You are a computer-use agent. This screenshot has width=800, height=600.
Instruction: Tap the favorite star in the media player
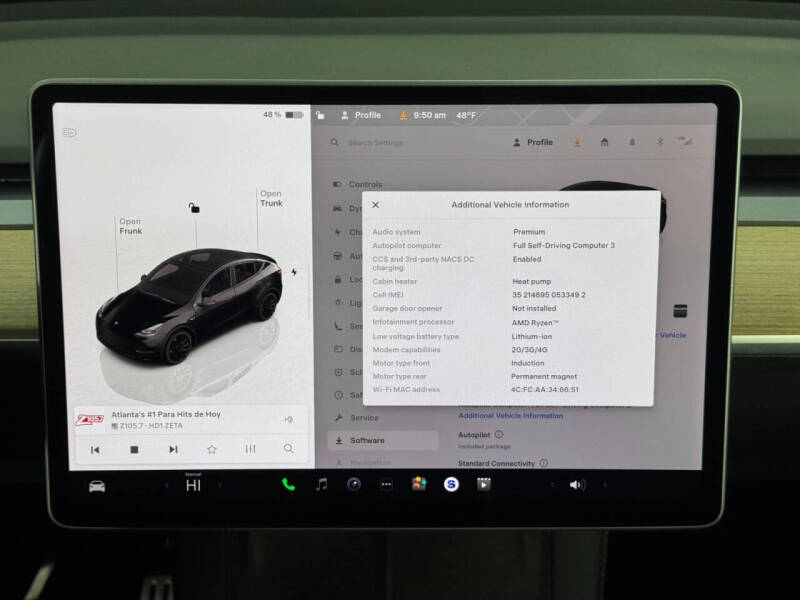coord(212,449)
